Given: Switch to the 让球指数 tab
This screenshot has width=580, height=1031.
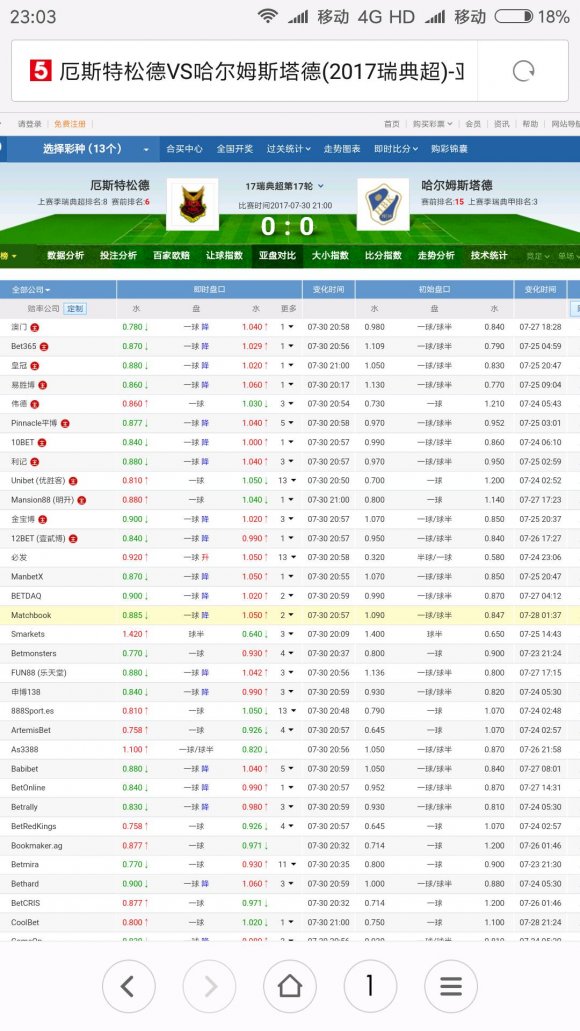Looking at the screenshot, I should click(224, 255).
